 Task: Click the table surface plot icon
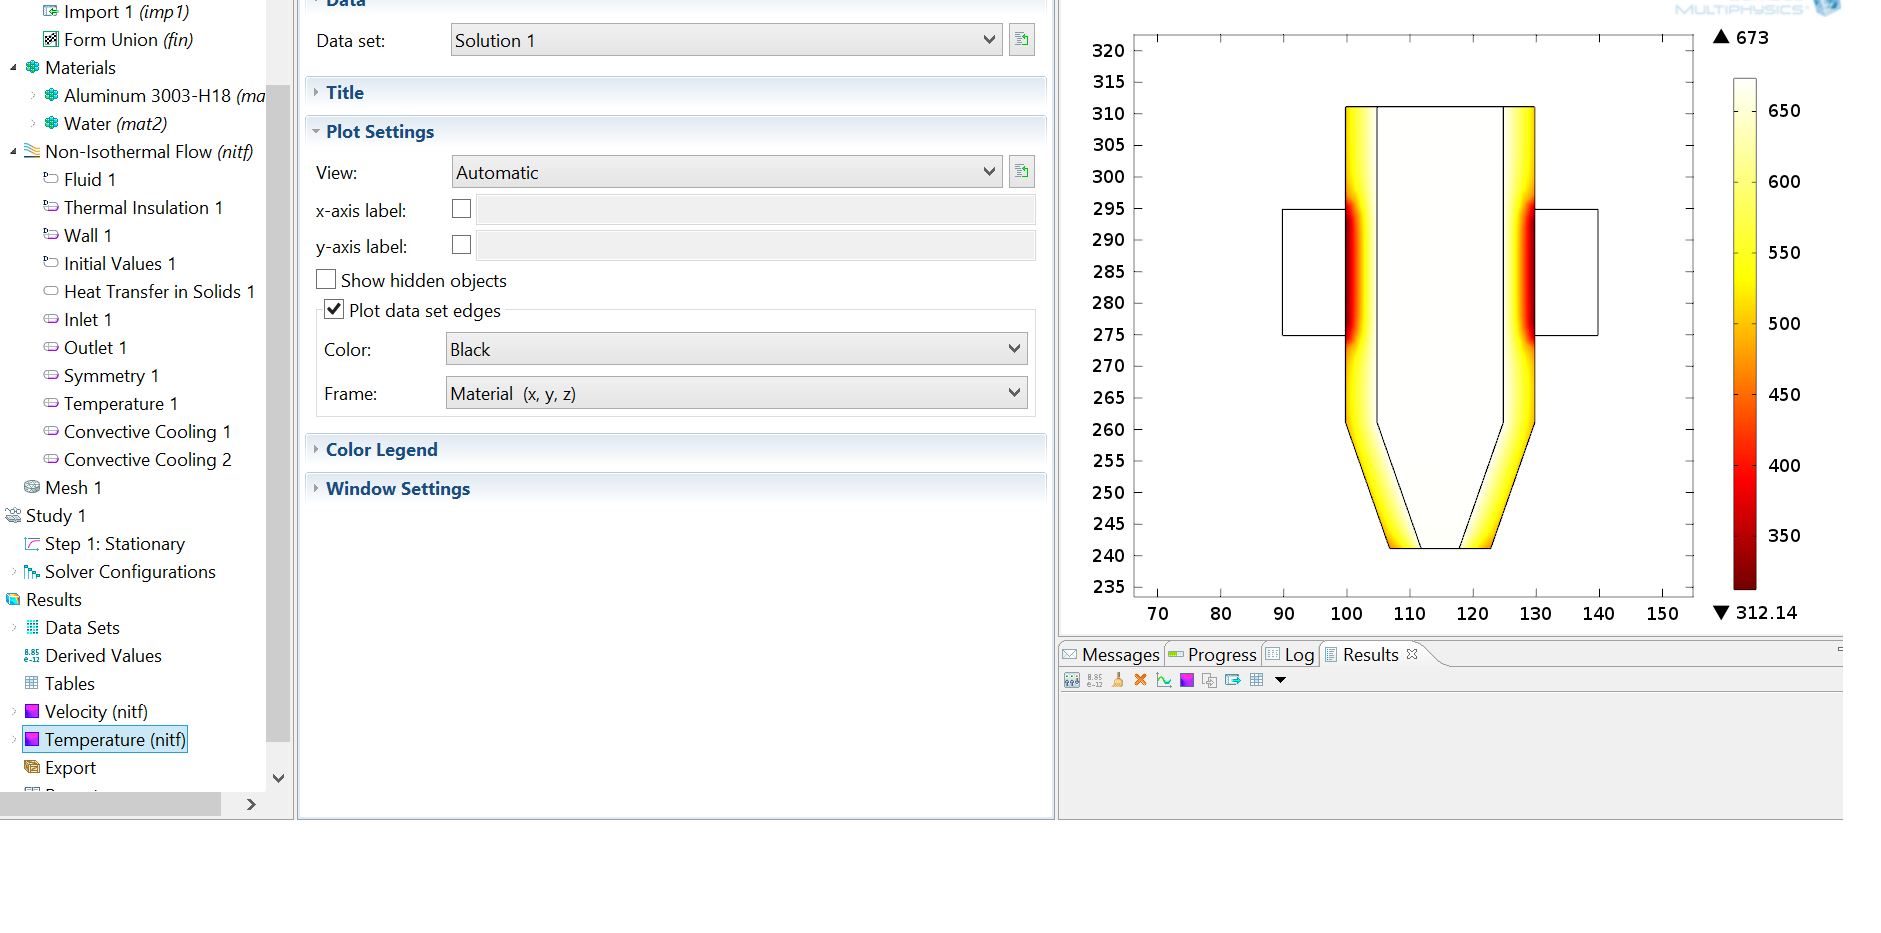(1187, 680)
